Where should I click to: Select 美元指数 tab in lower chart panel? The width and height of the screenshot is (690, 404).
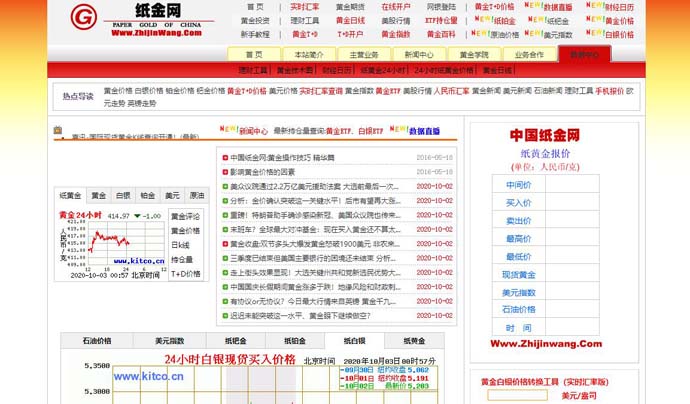(x=169, y=341)
